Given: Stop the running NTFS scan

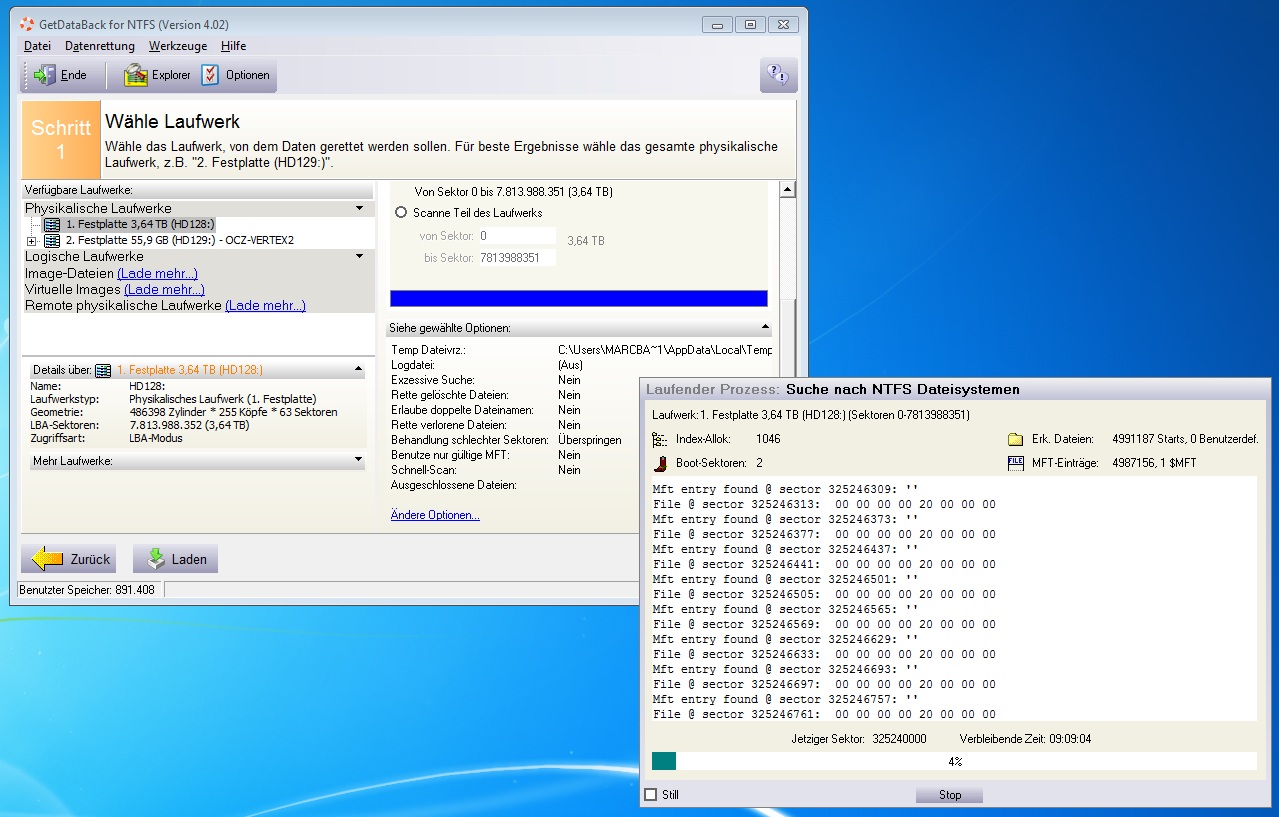Looking at the screenshot, I should coord(949,795).
